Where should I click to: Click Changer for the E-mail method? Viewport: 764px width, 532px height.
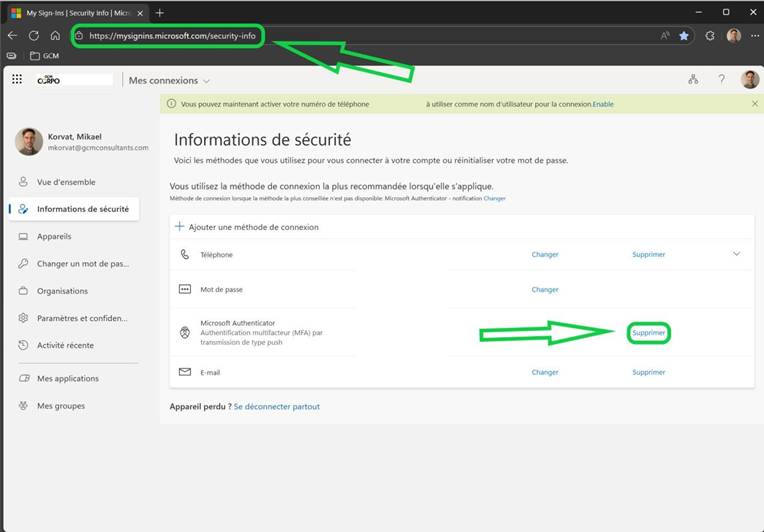coord(545,372)
